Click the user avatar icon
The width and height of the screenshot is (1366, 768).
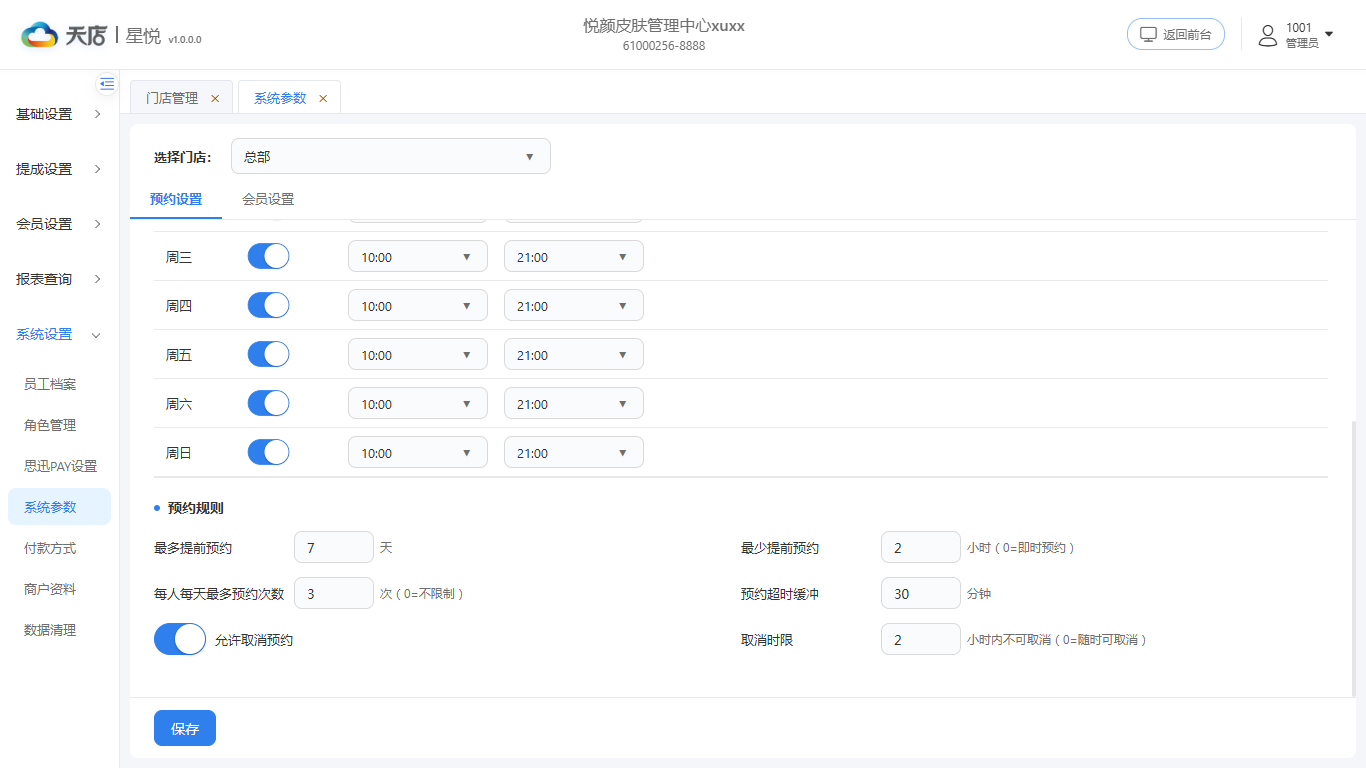pos(1268,36)
